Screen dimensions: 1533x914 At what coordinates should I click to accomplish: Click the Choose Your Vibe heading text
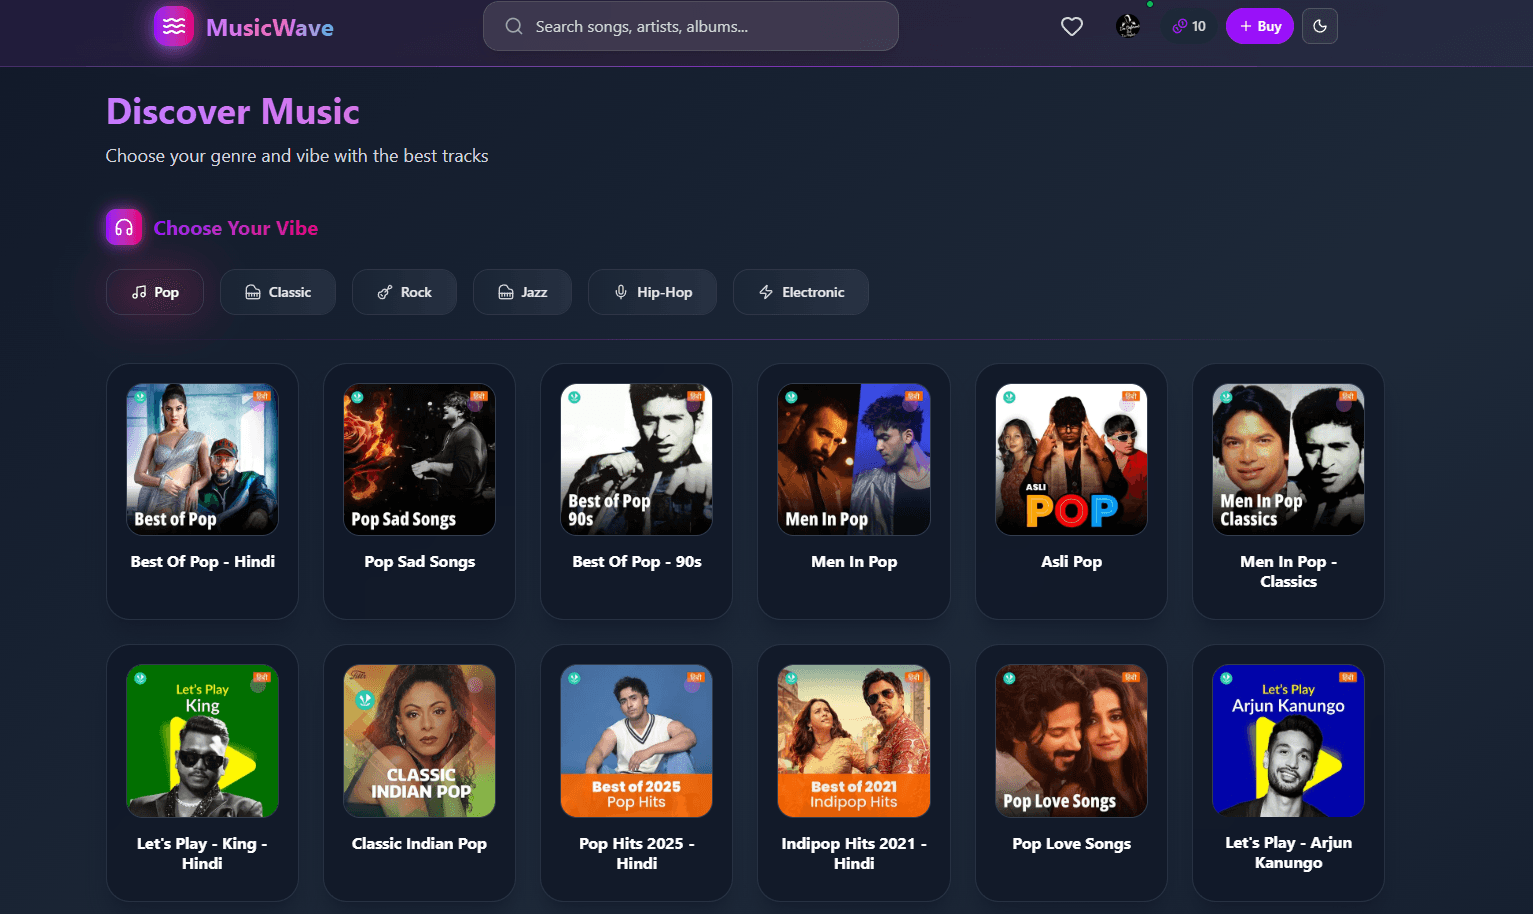click(x=236, y=229)
